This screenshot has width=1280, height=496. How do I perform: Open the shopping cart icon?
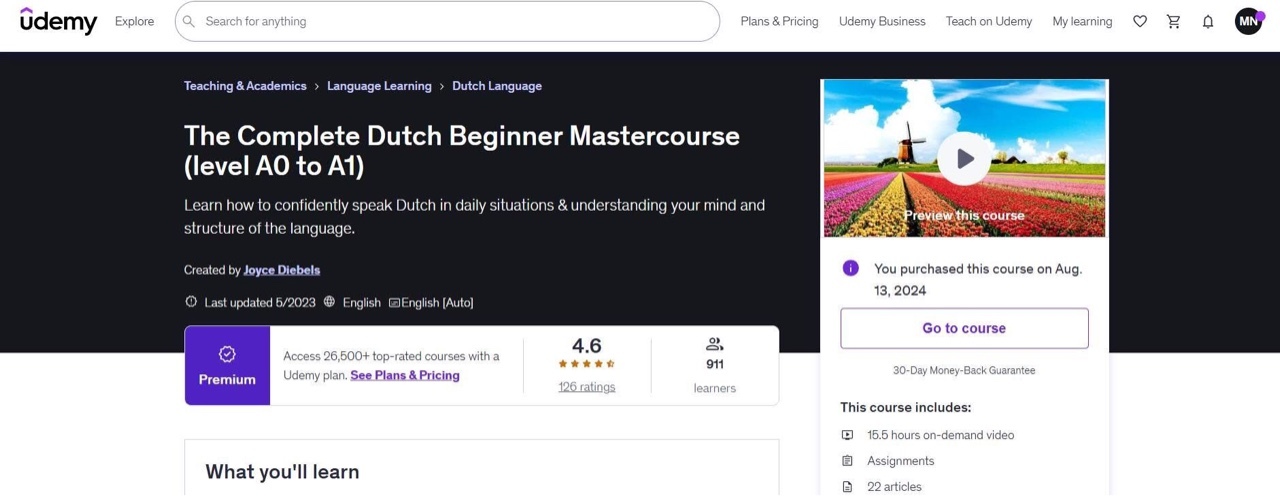1174,21
